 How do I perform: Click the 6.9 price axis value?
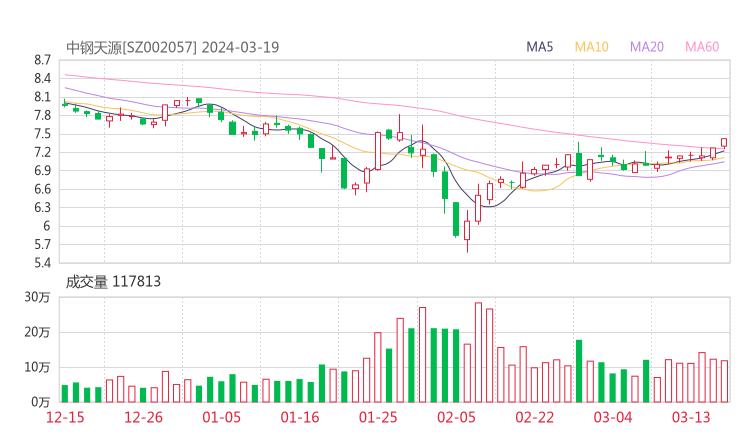coord(42,170)
